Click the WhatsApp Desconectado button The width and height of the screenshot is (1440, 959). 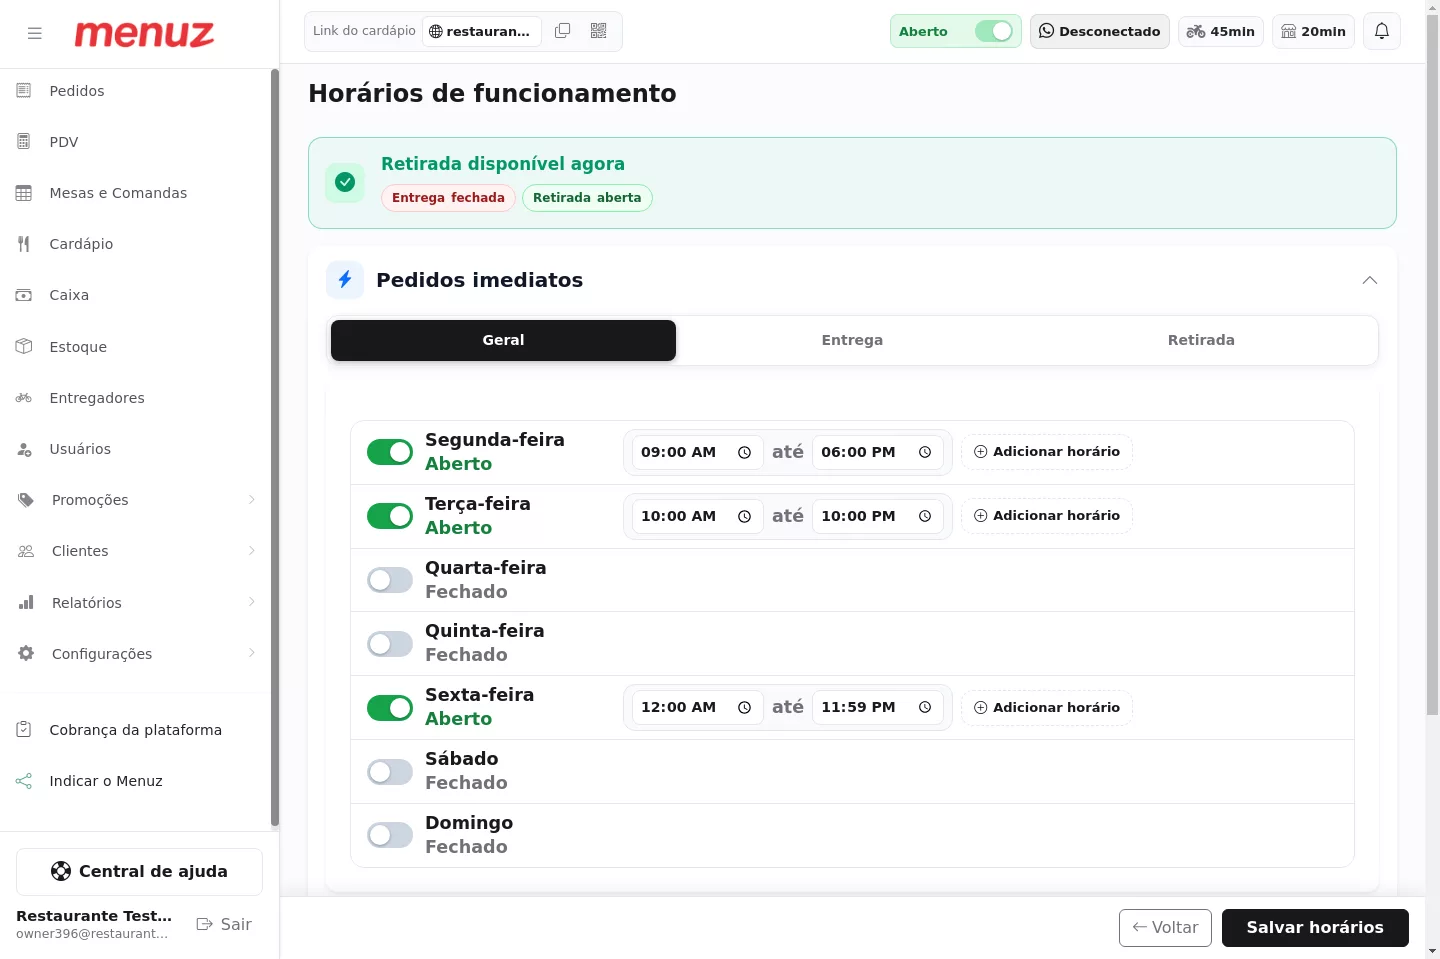tap(1100, 31)
